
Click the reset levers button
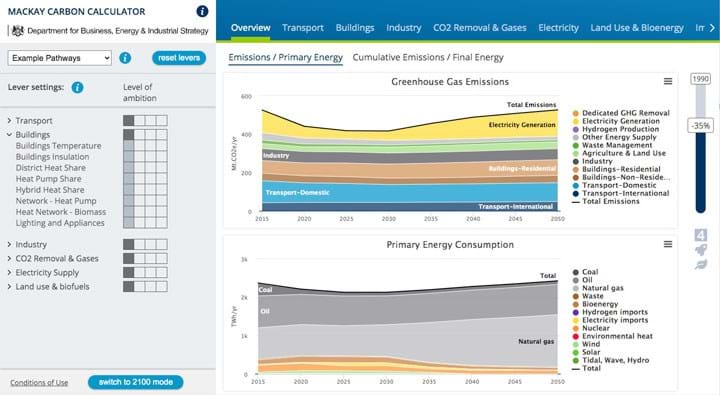pyautogui.click(x=179, y=58)
